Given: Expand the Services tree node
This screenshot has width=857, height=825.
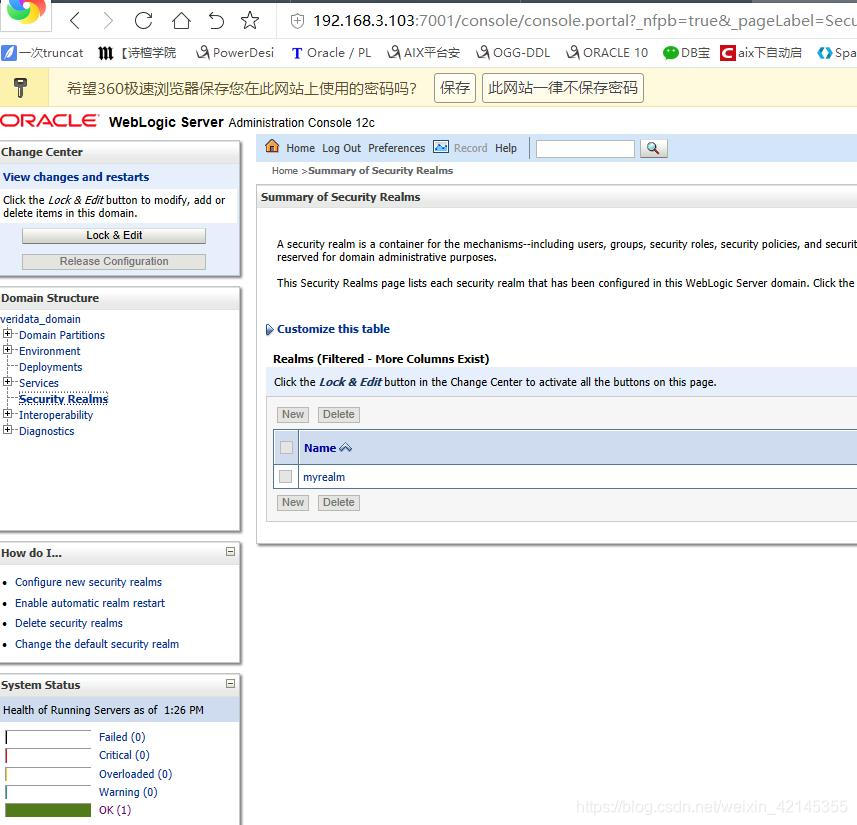Looking at the screenshot, I should (7, 382).
